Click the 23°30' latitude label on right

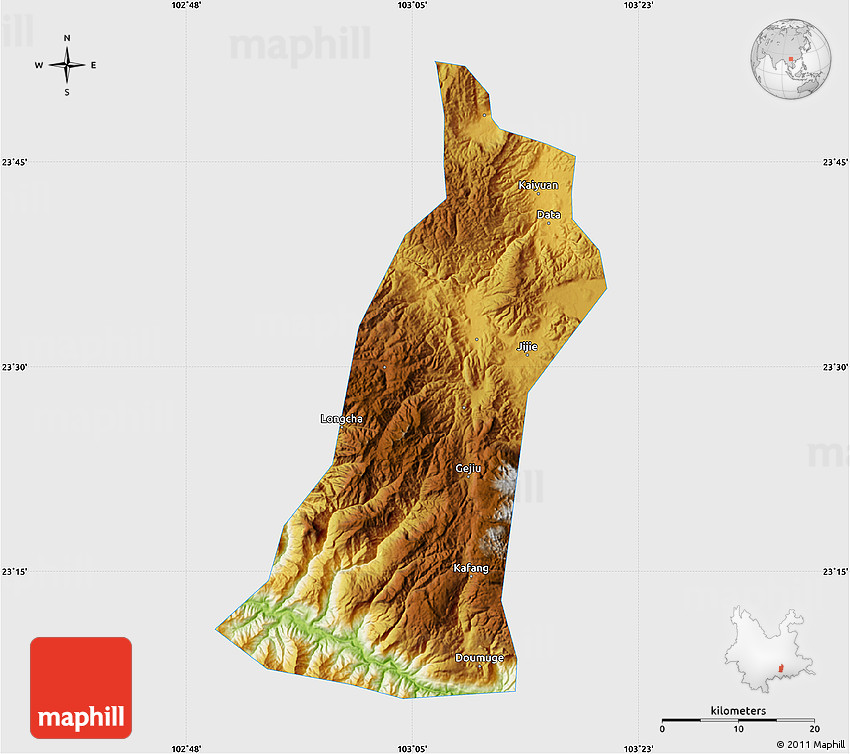click(x=835, y=367)
